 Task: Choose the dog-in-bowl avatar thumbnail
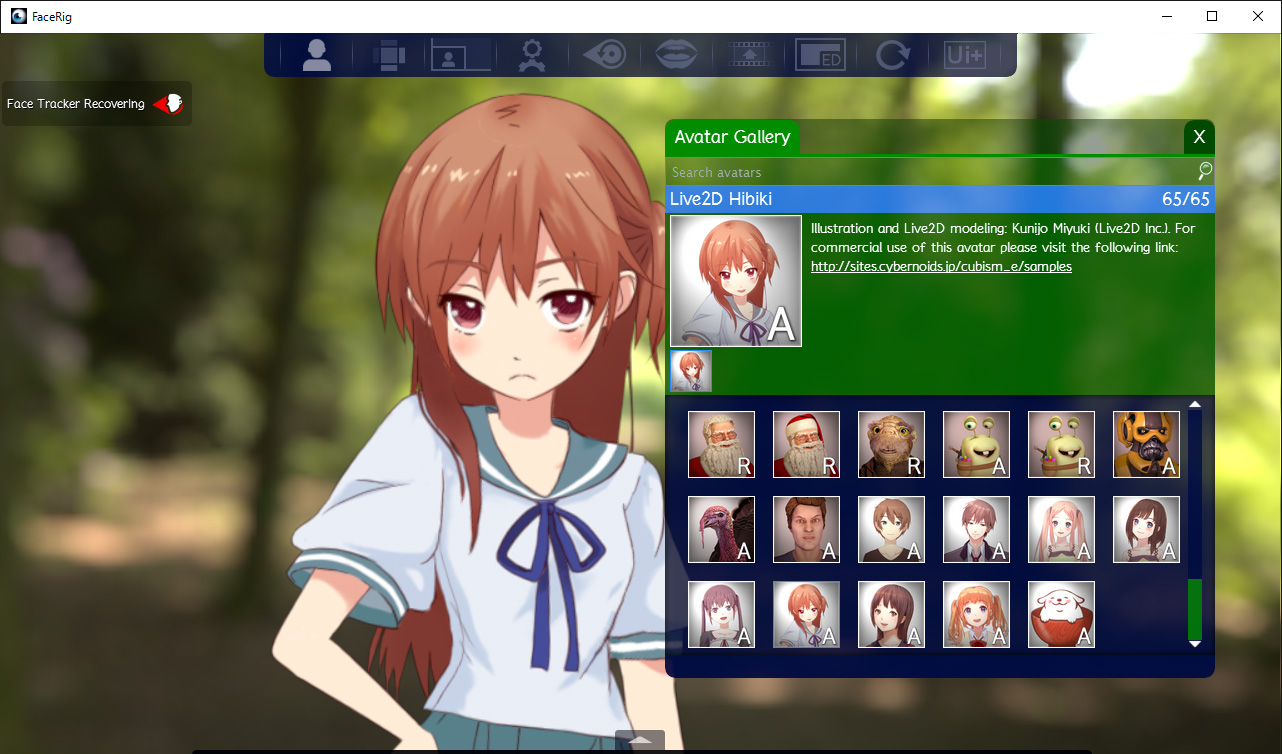(x=1061, y=615)
